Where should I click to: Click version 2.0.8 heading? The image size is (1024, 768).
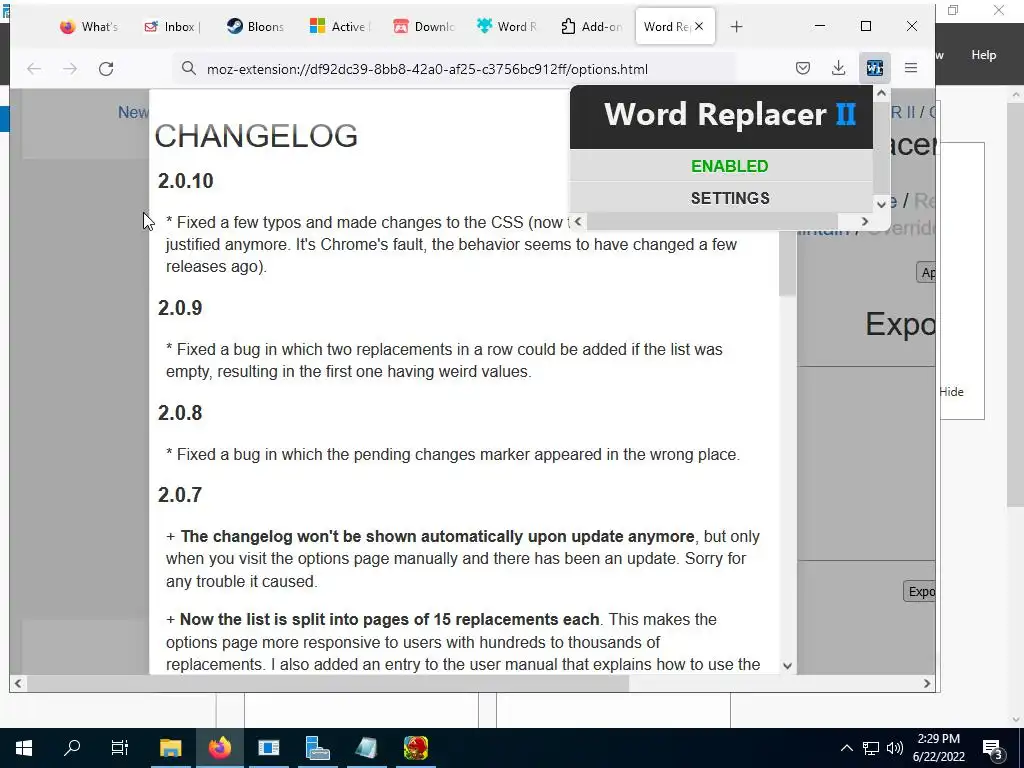click(180, 413)
